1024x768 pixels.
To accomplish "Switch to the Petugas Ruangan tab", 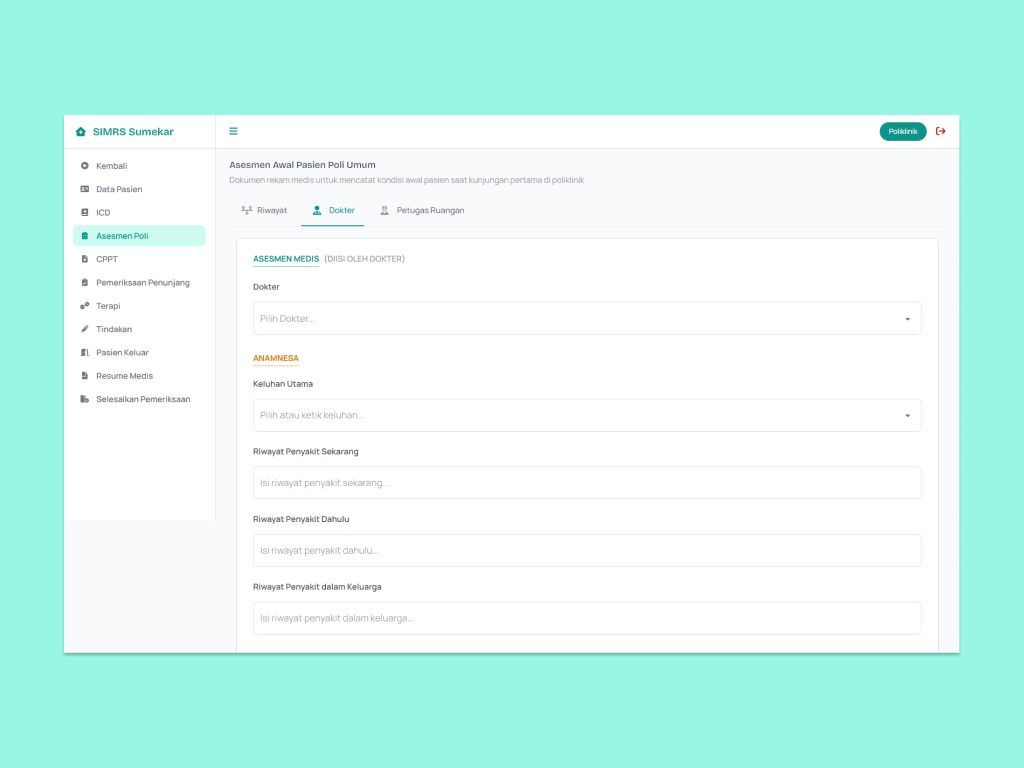I will pos(422,211).
